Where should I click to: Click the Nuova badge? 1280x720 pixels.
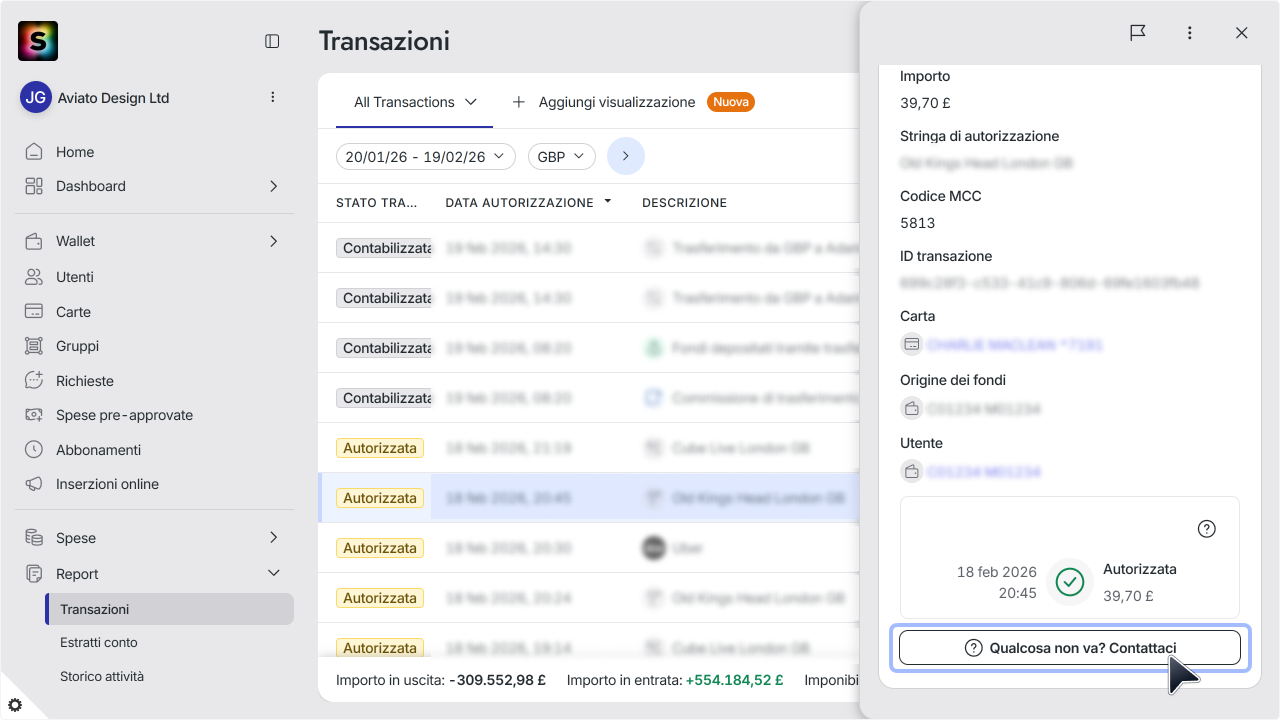731,102
